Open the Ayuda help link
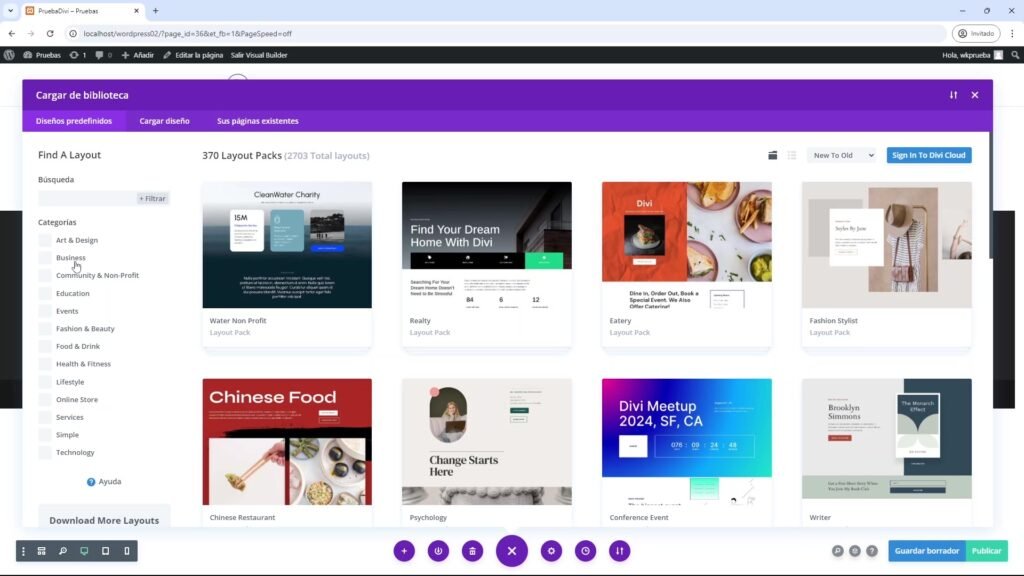The height and width of the screenshot is (576, 1024). 104,482
